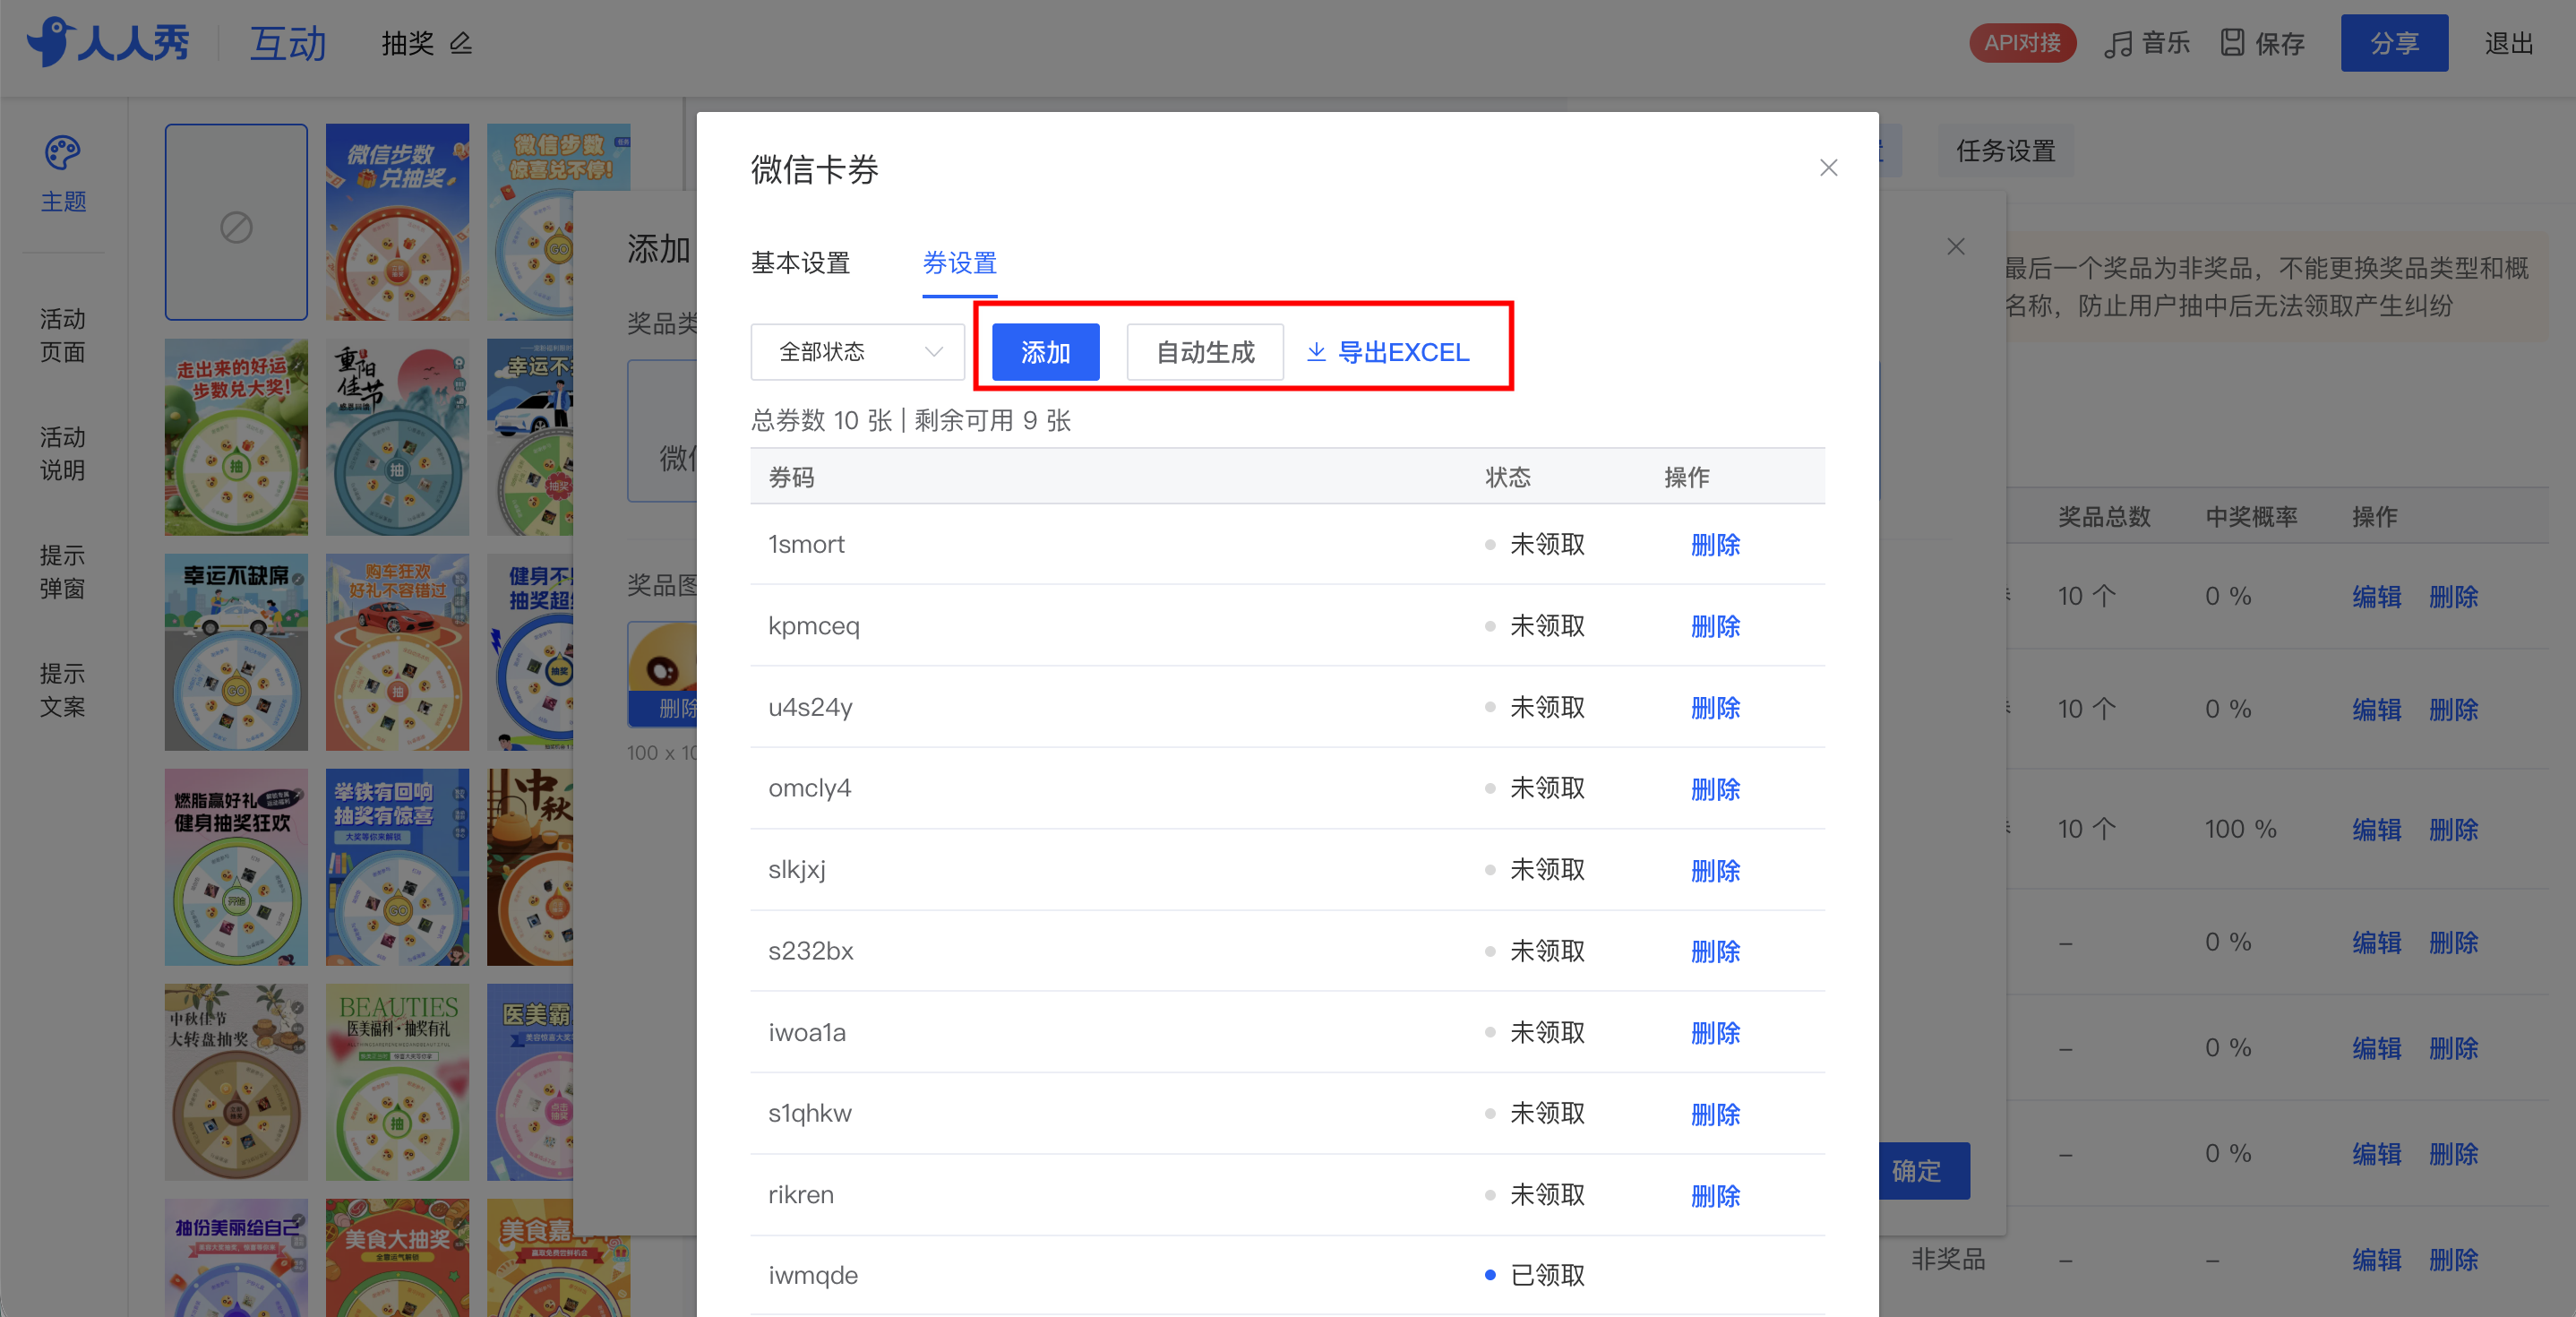
Task: Open 活动页面 in left sidebar
Action: (x=63, y=335)
